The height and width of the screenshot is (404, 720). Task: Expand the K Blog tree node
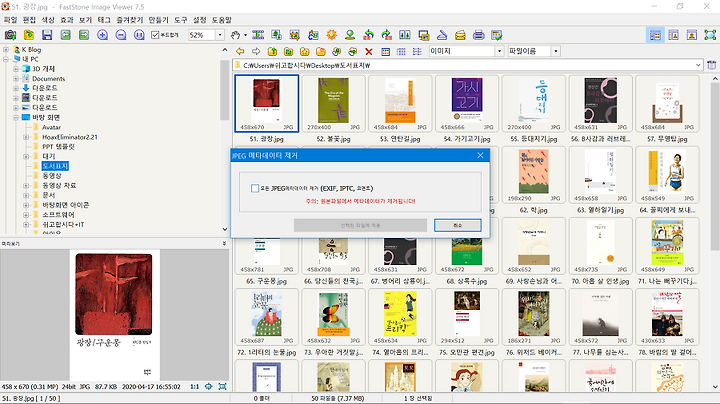(x=6, y=49)
